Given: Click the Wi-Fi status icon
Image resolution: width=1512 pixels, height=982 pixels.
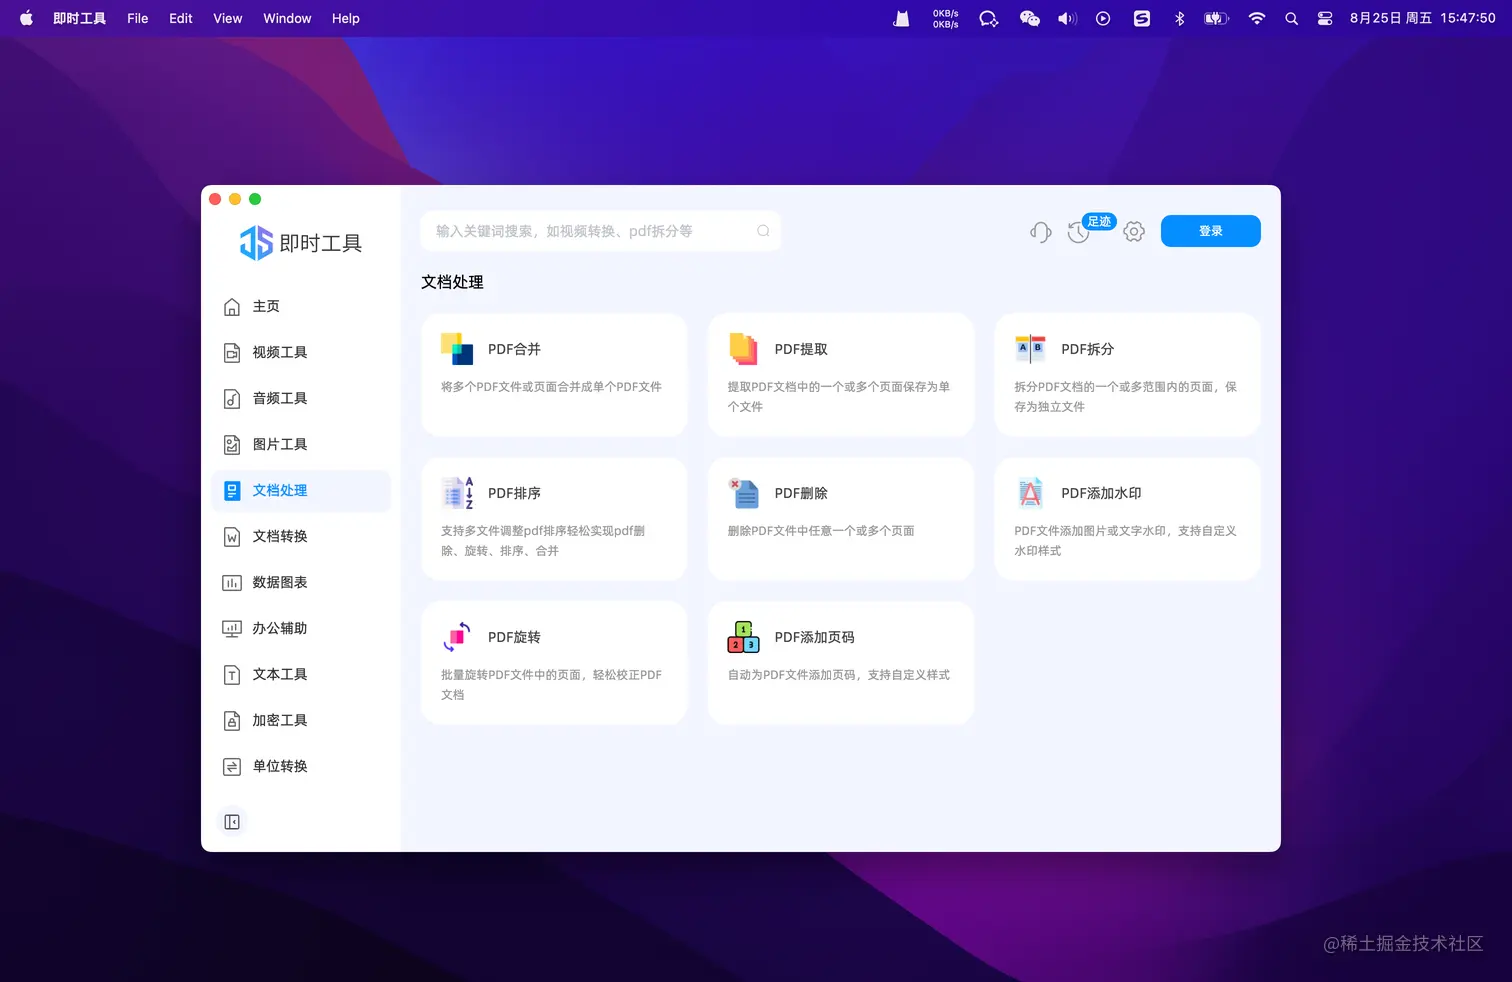Looking at the screenshot, I should 1257,18.
